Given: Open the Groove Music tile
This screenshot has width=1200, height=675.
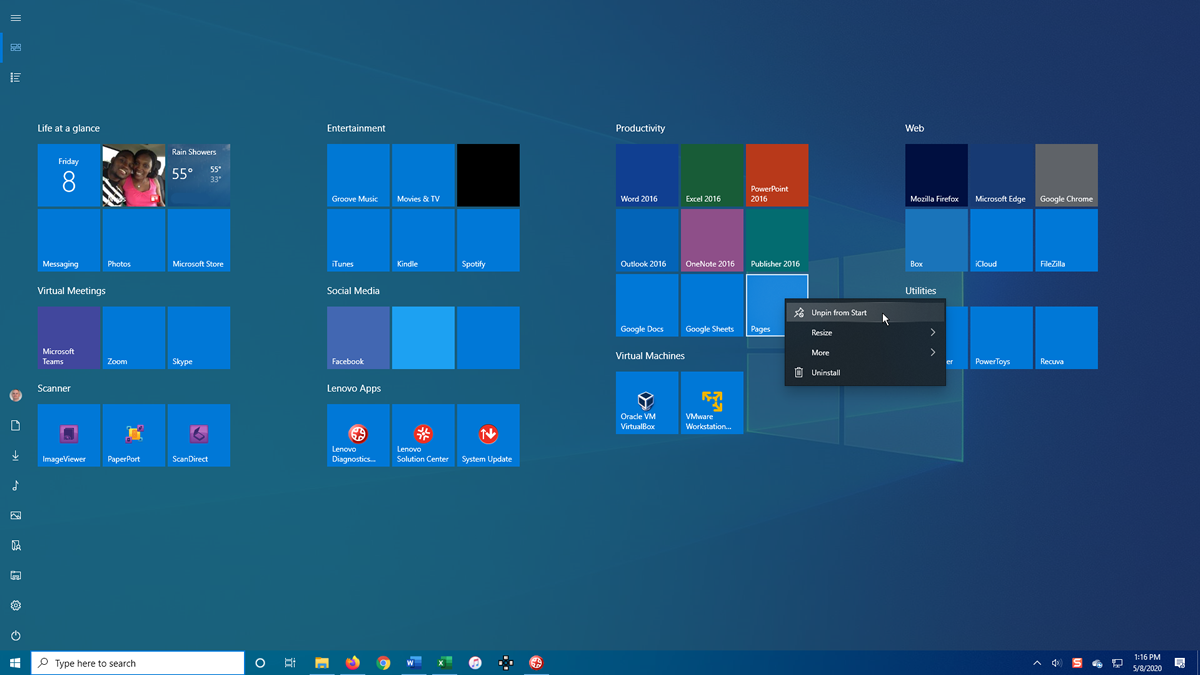Looking at the screenshot, I should point(358,175).
